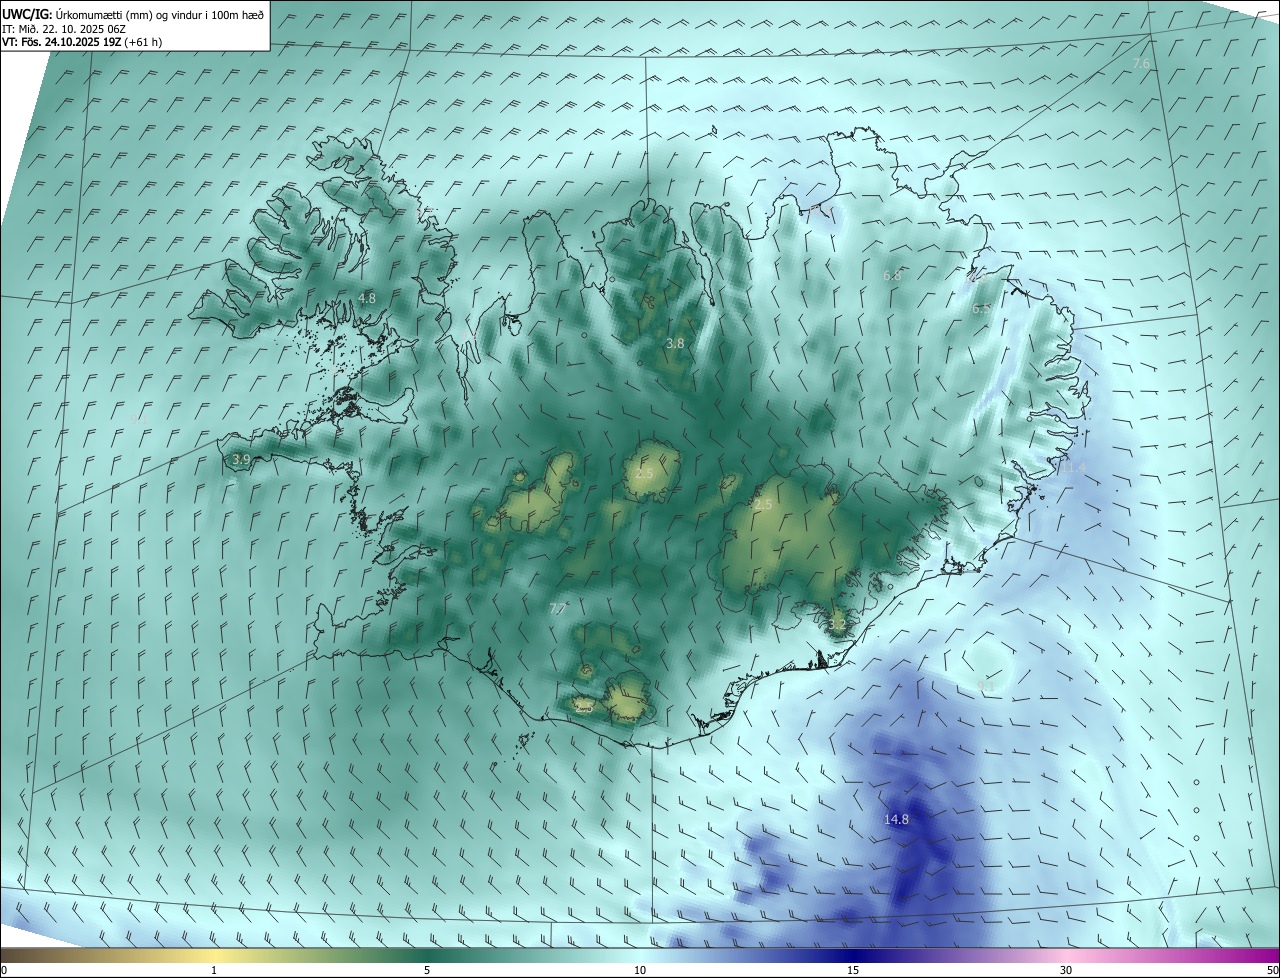Click the '1' tick on the color scale
Viewport: 1280px width, 978px height.
[214, 970]
